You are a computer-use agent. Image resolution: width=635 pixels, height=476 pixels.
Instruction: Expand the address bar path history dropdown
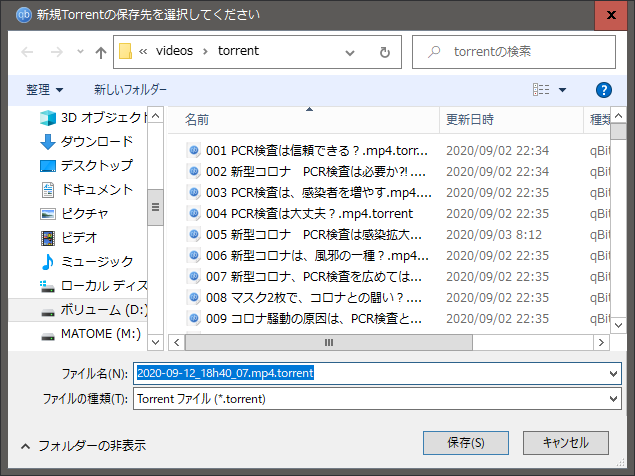coord(356,52)
